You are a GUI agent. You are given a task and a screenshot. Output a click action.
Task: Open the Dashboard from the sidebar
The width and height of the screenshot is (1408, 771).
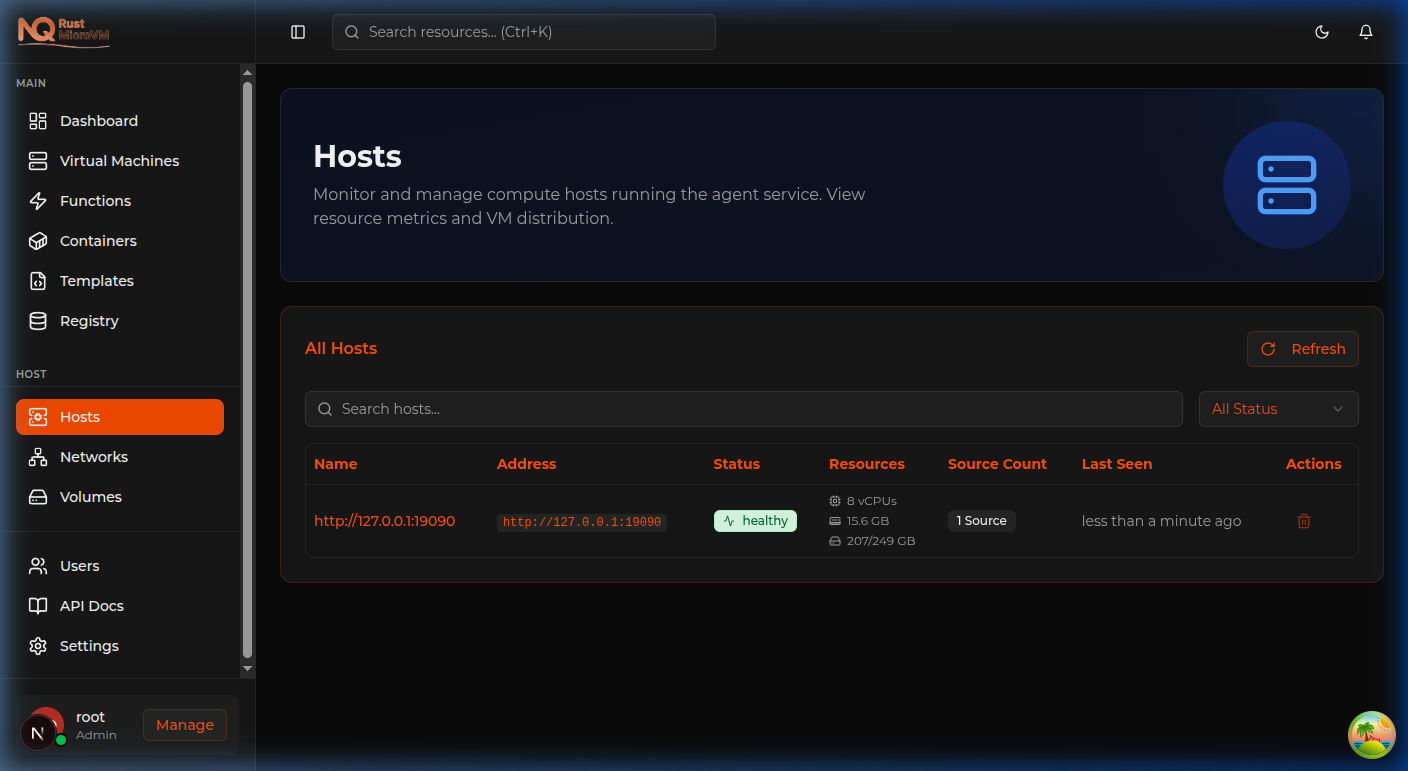[x=97, y=120]
